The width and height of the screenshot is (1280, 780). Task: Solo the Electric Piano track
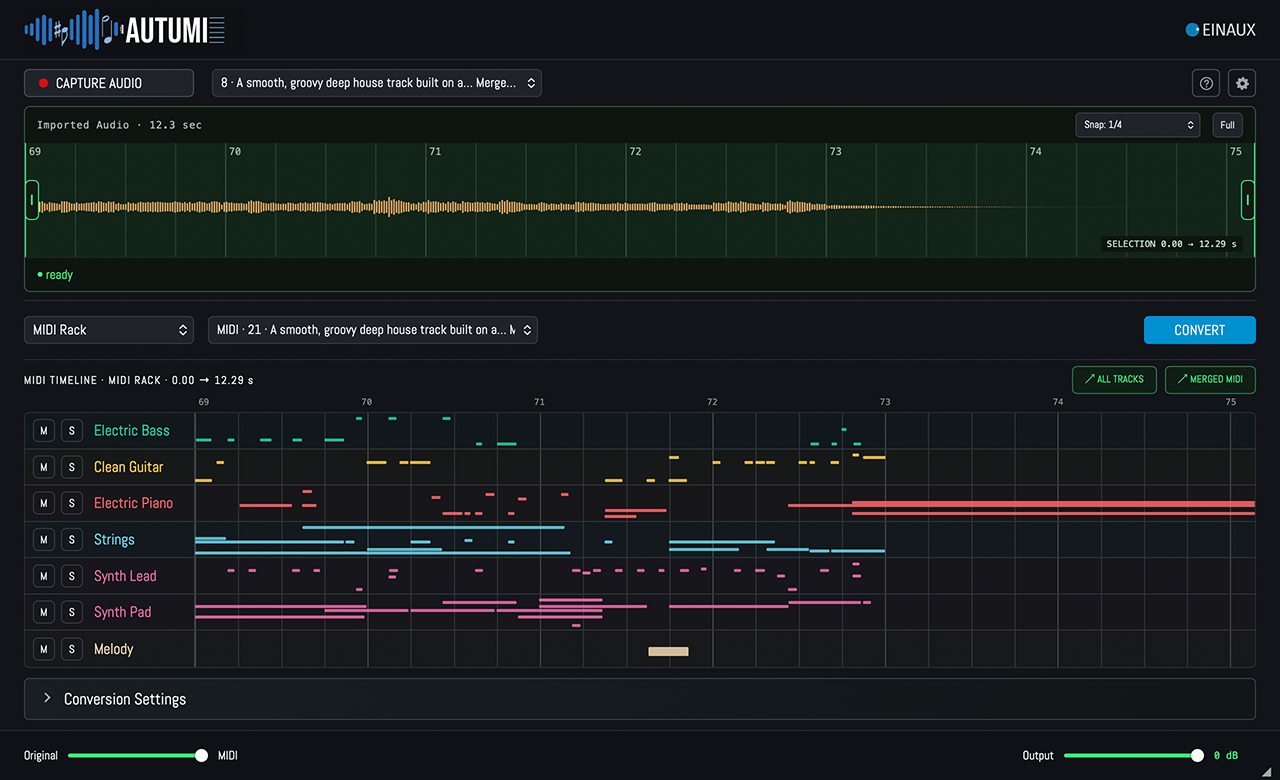pos(72,503)
